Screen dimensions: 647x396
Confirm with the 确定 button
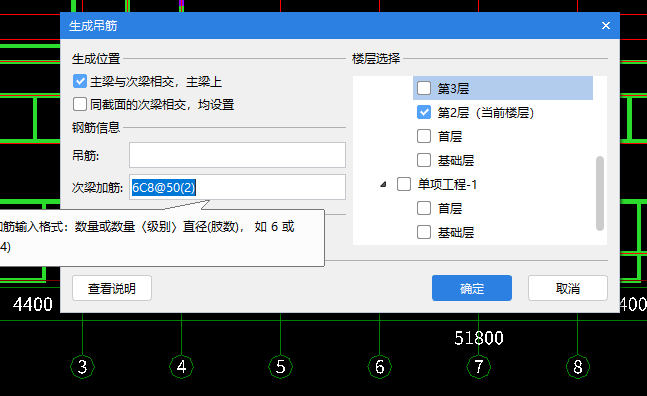(472, 288)
